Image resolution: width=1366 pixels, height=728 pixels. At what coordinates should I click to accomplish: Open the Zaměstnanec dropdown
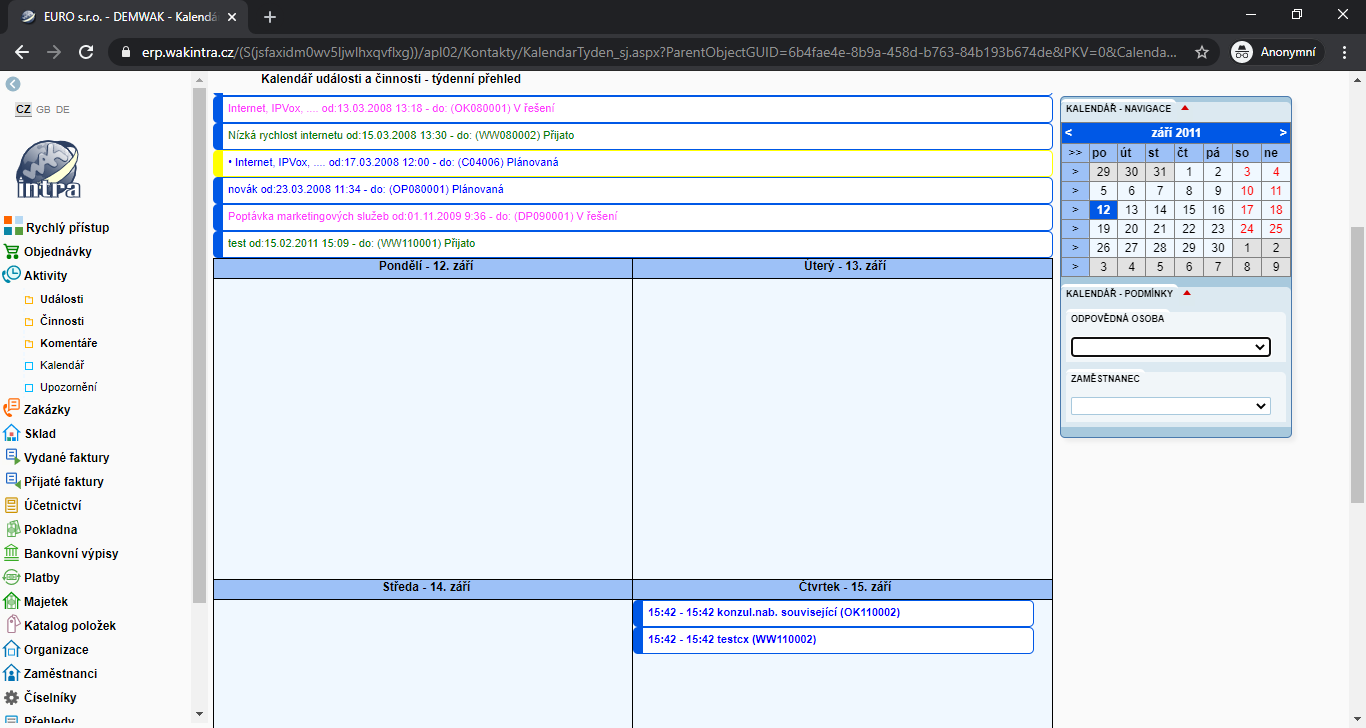tap(1170, 406)
